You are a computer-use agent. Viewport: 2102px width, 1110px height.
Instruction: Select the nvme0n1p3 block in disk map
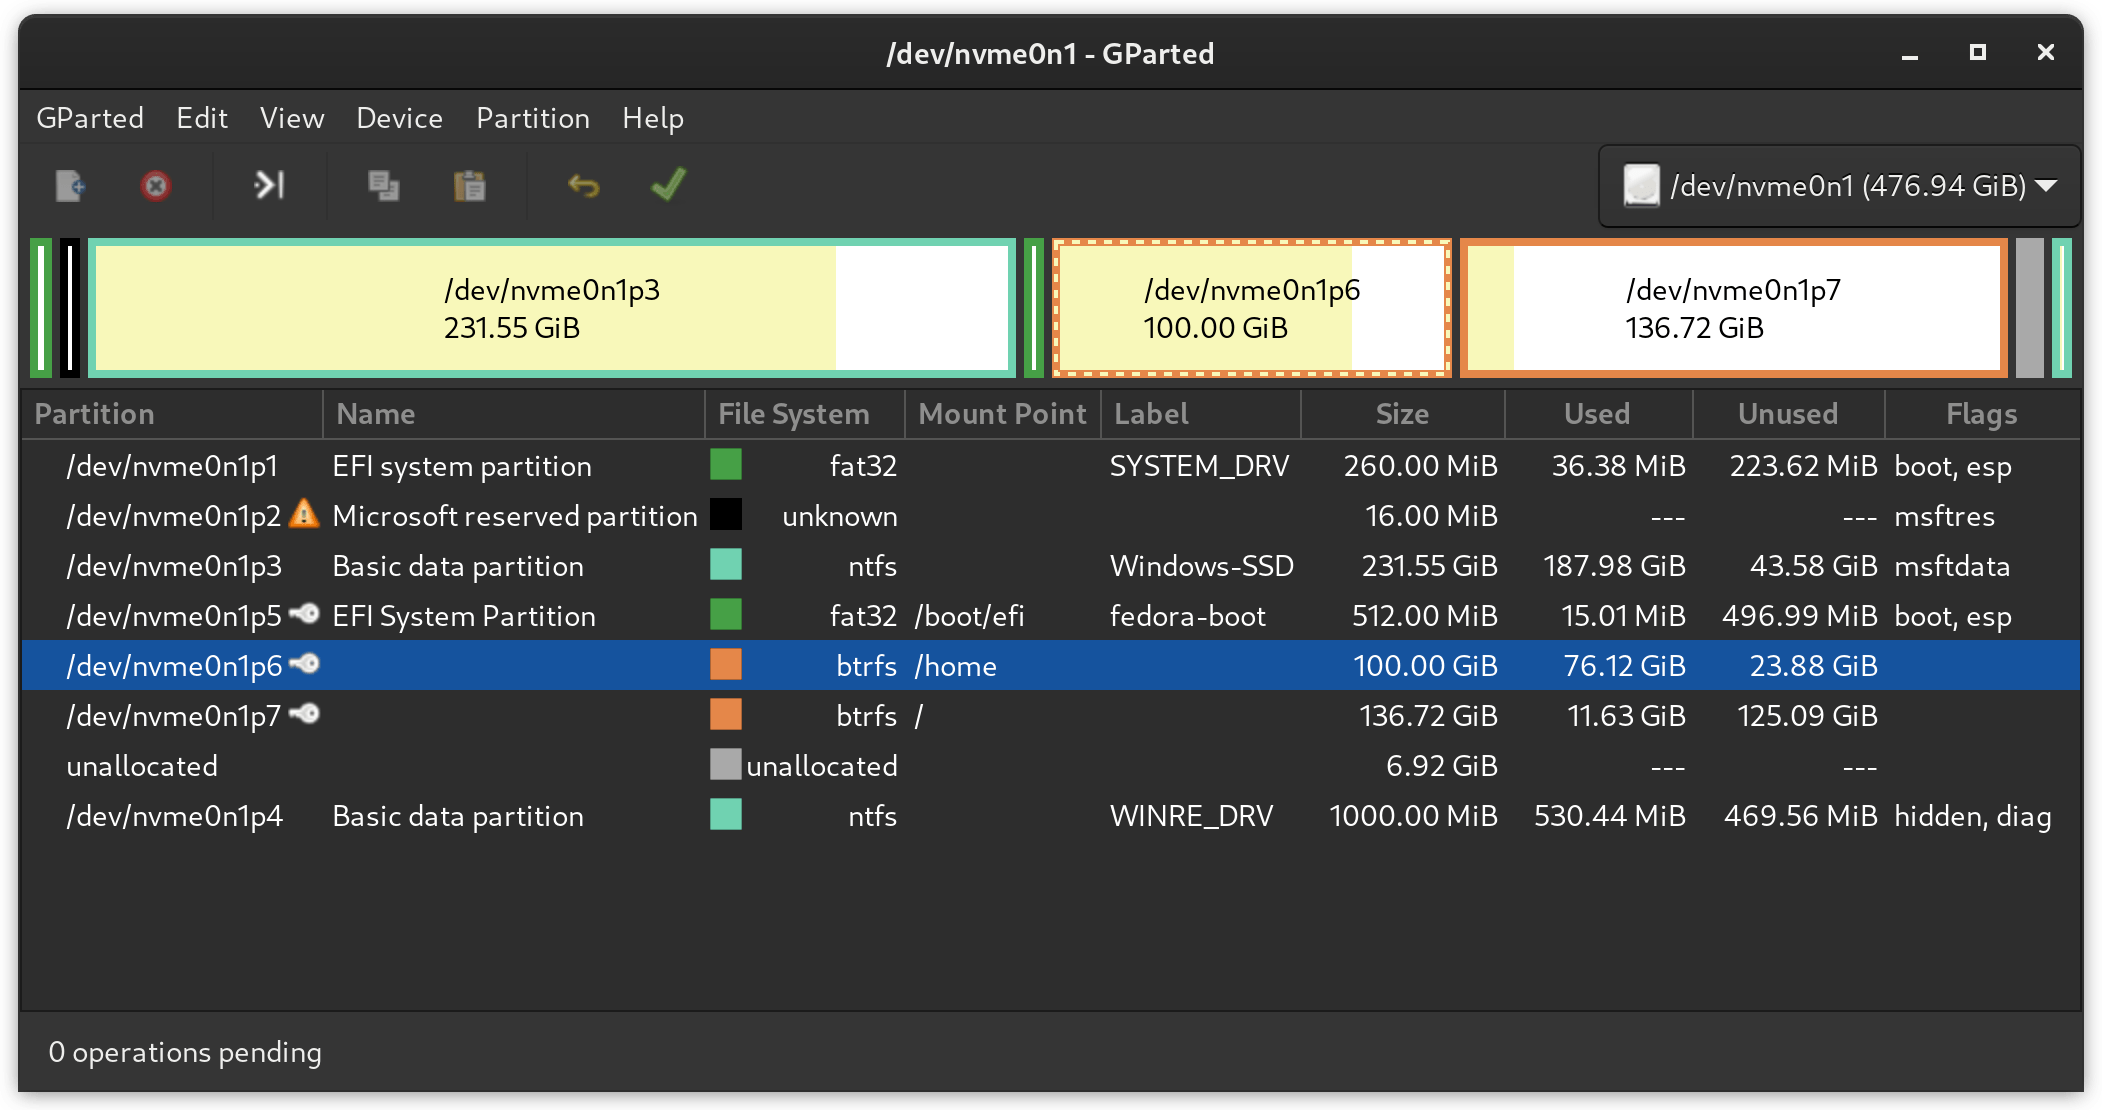552,308
